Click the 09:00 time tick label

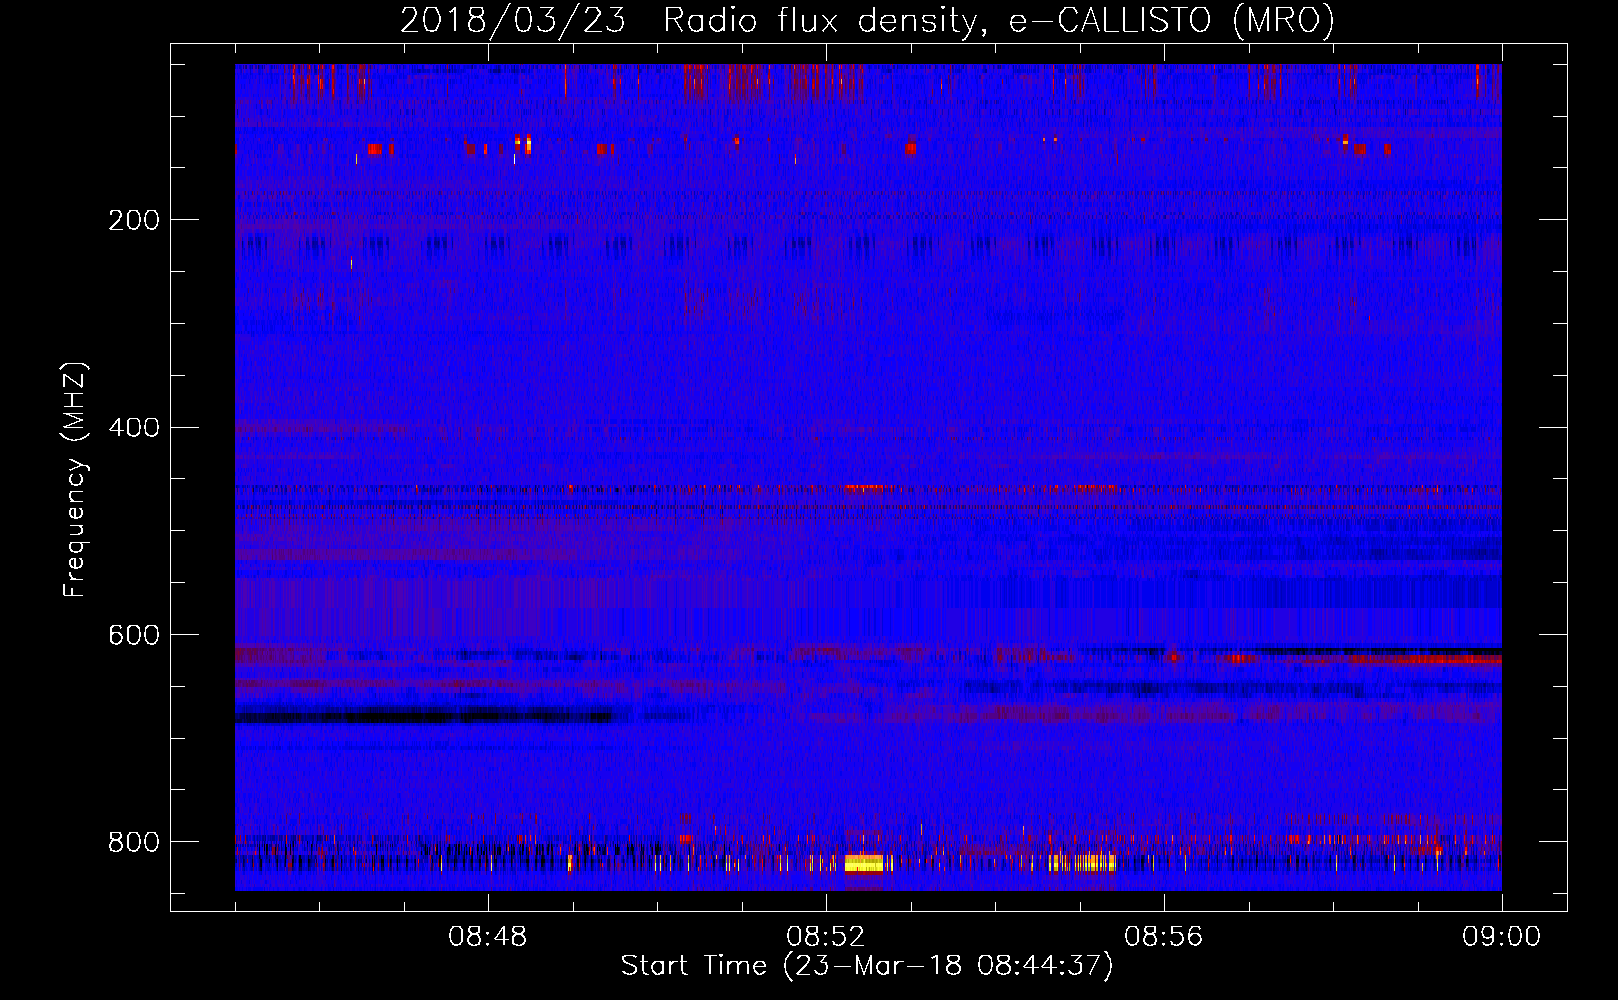click(x=1502, y=937)
